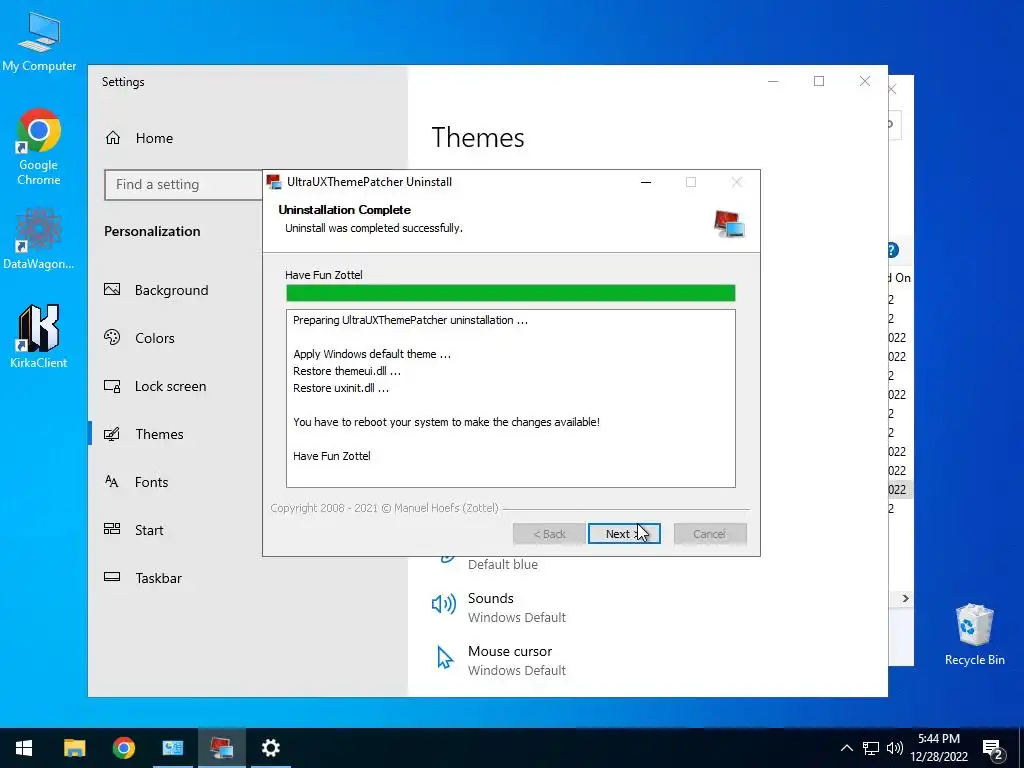Open File Explorer from taskbar

tap(74, 748)
